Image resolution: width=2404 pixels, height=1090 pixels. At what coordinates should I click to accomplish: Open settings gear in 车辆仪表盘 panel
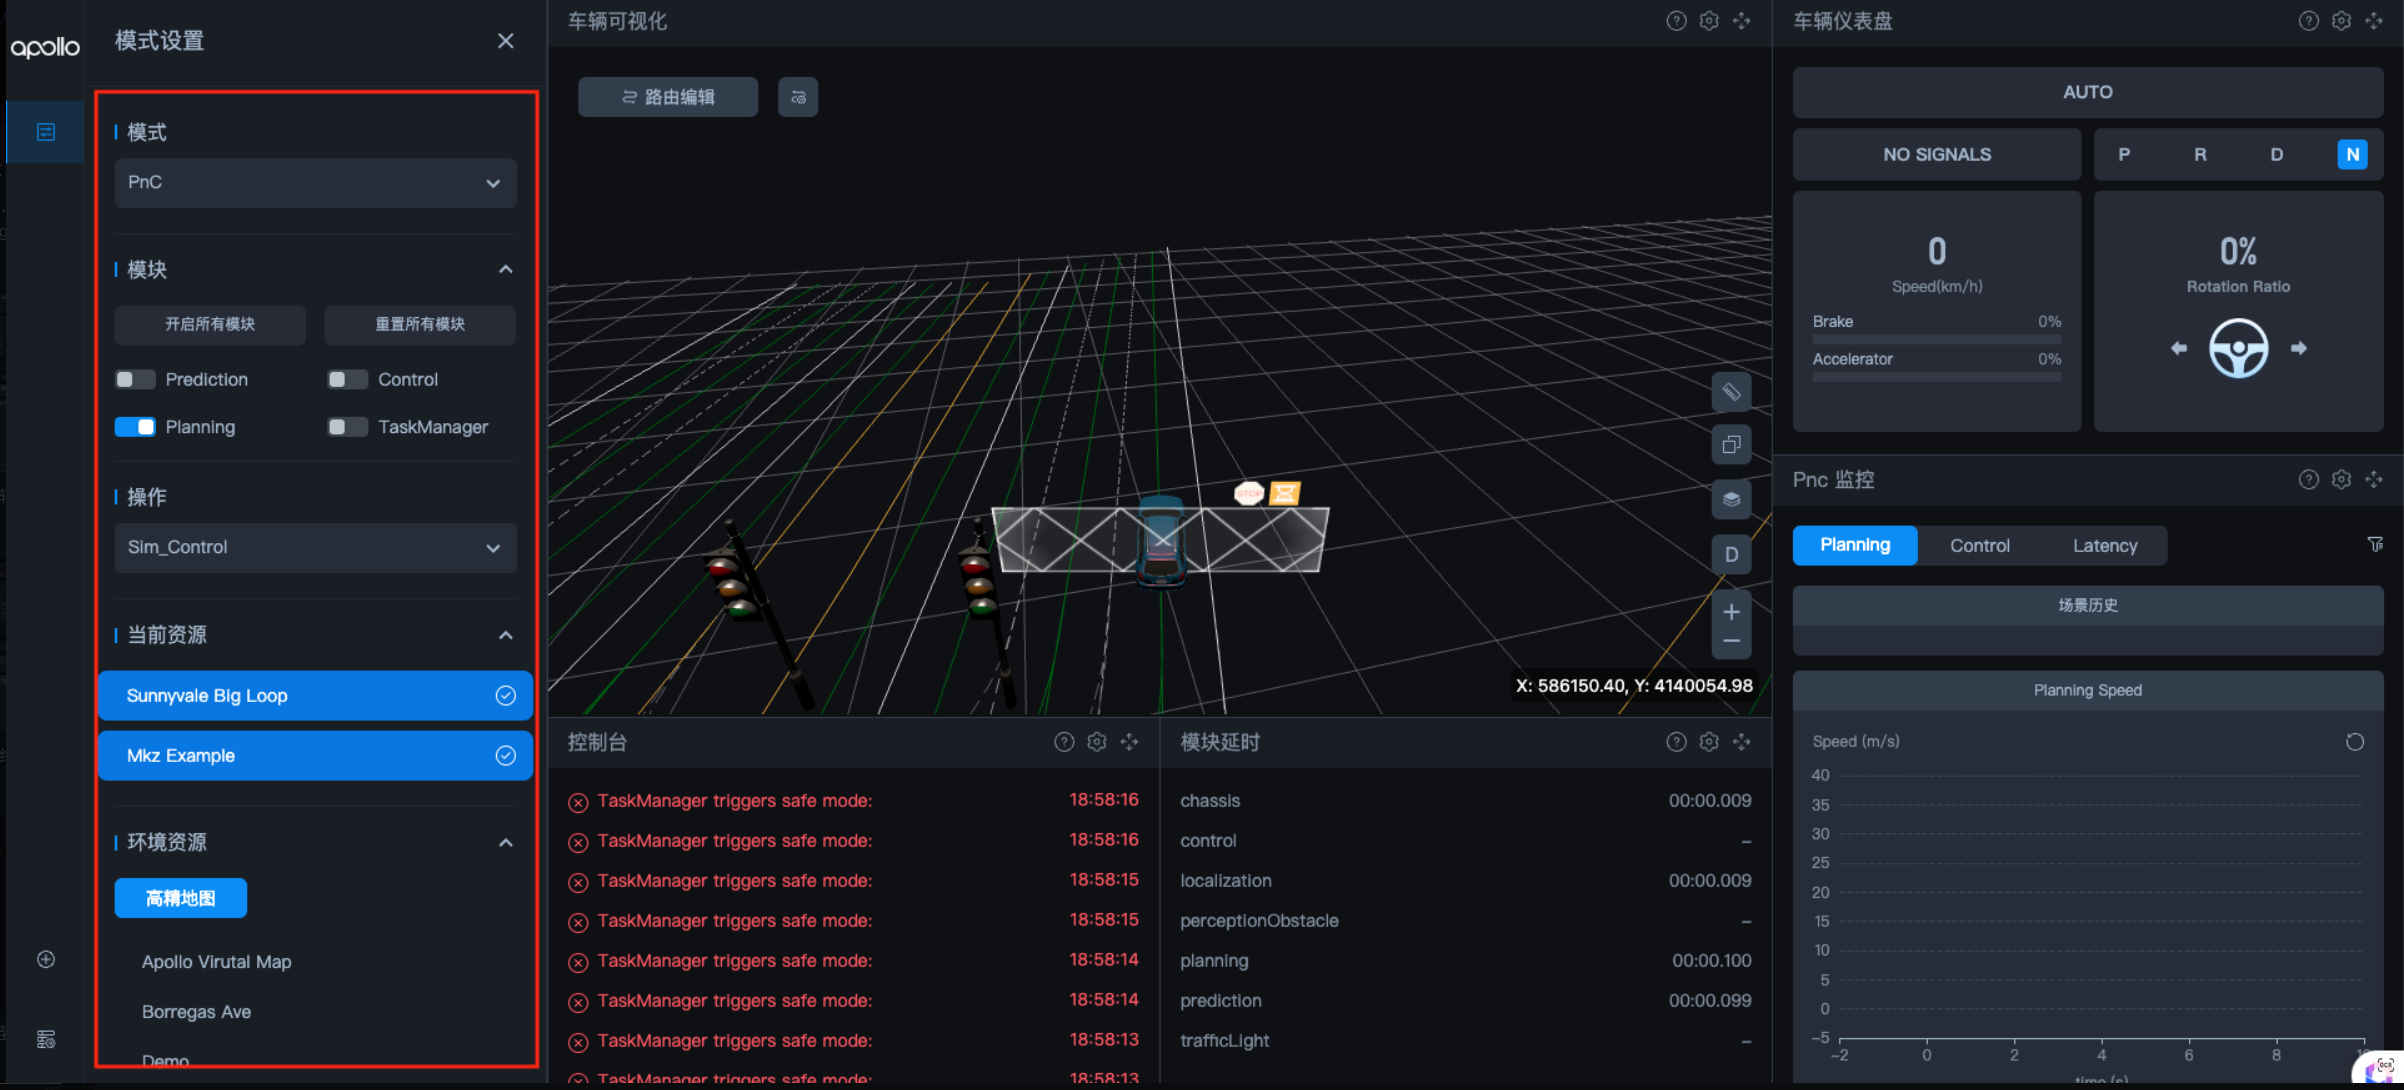coord(2341,21)
